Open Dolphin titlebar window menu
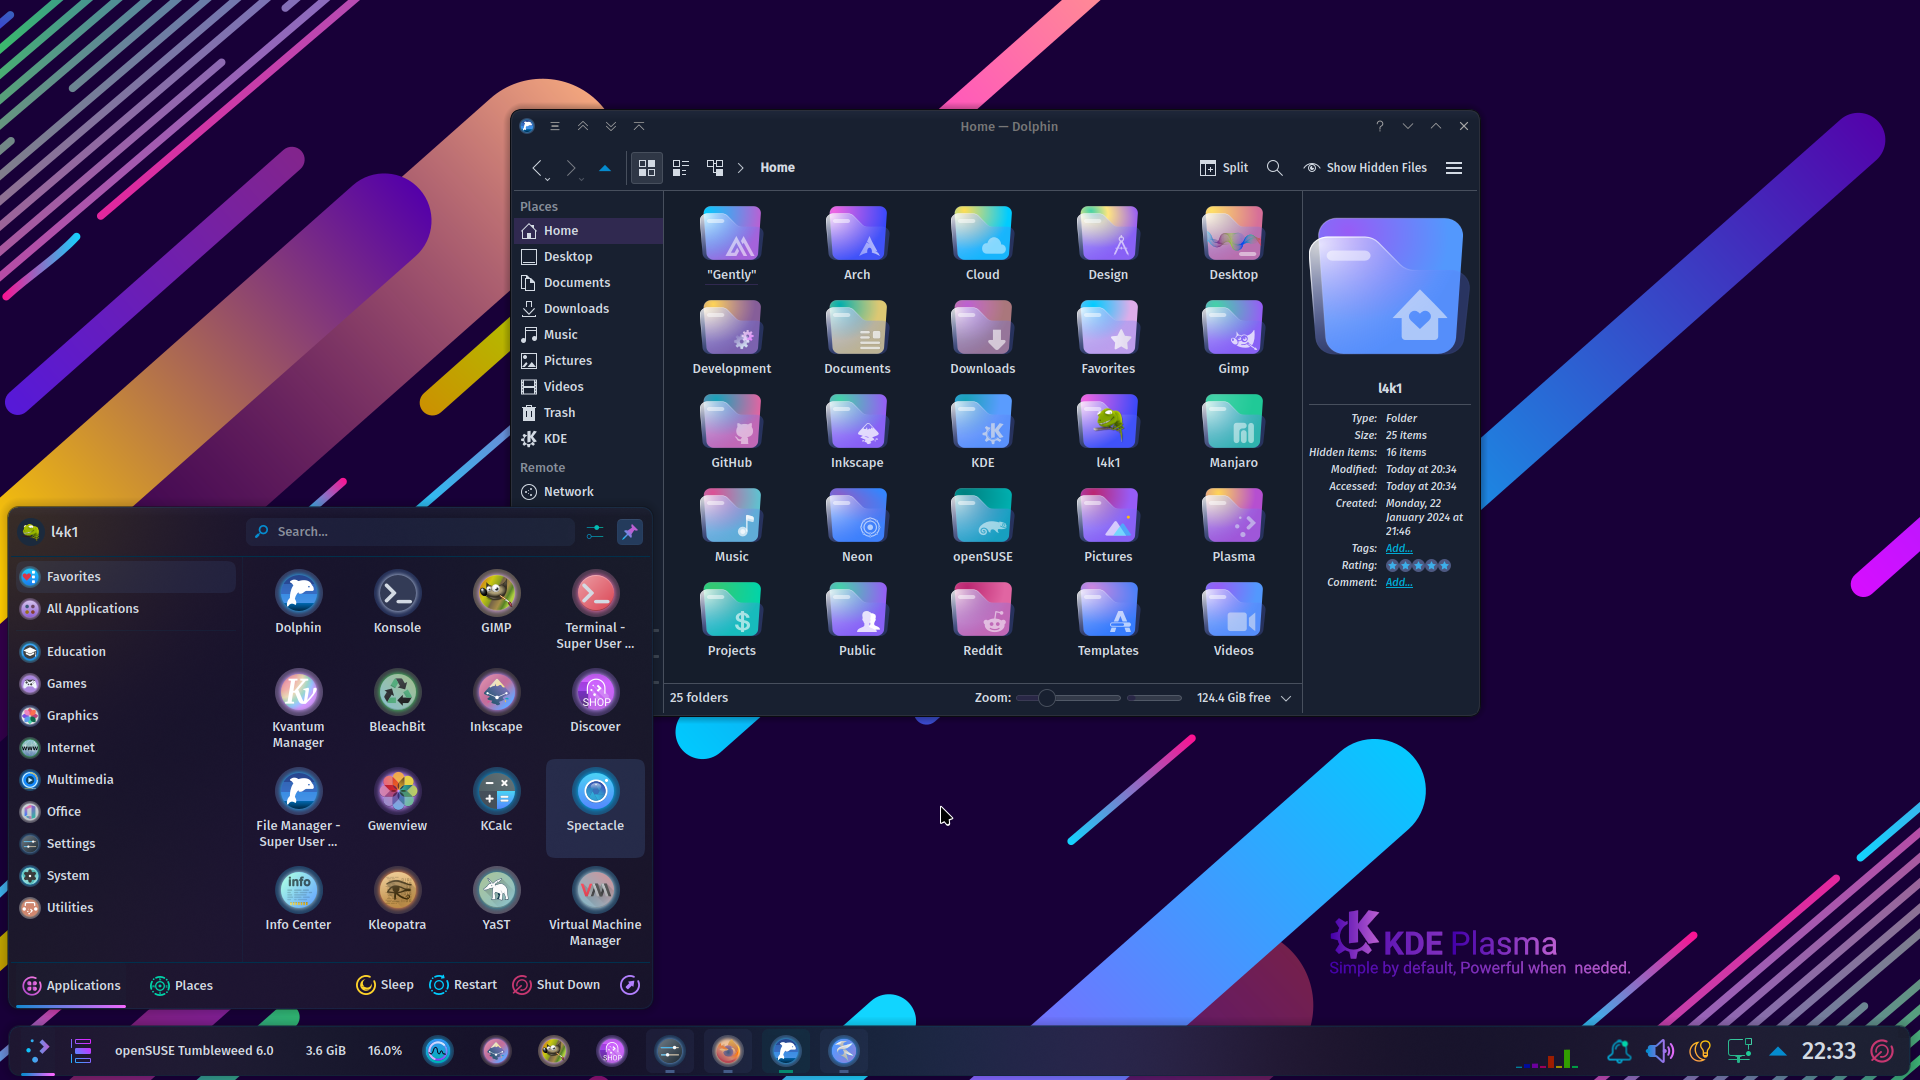 (555, 126)
